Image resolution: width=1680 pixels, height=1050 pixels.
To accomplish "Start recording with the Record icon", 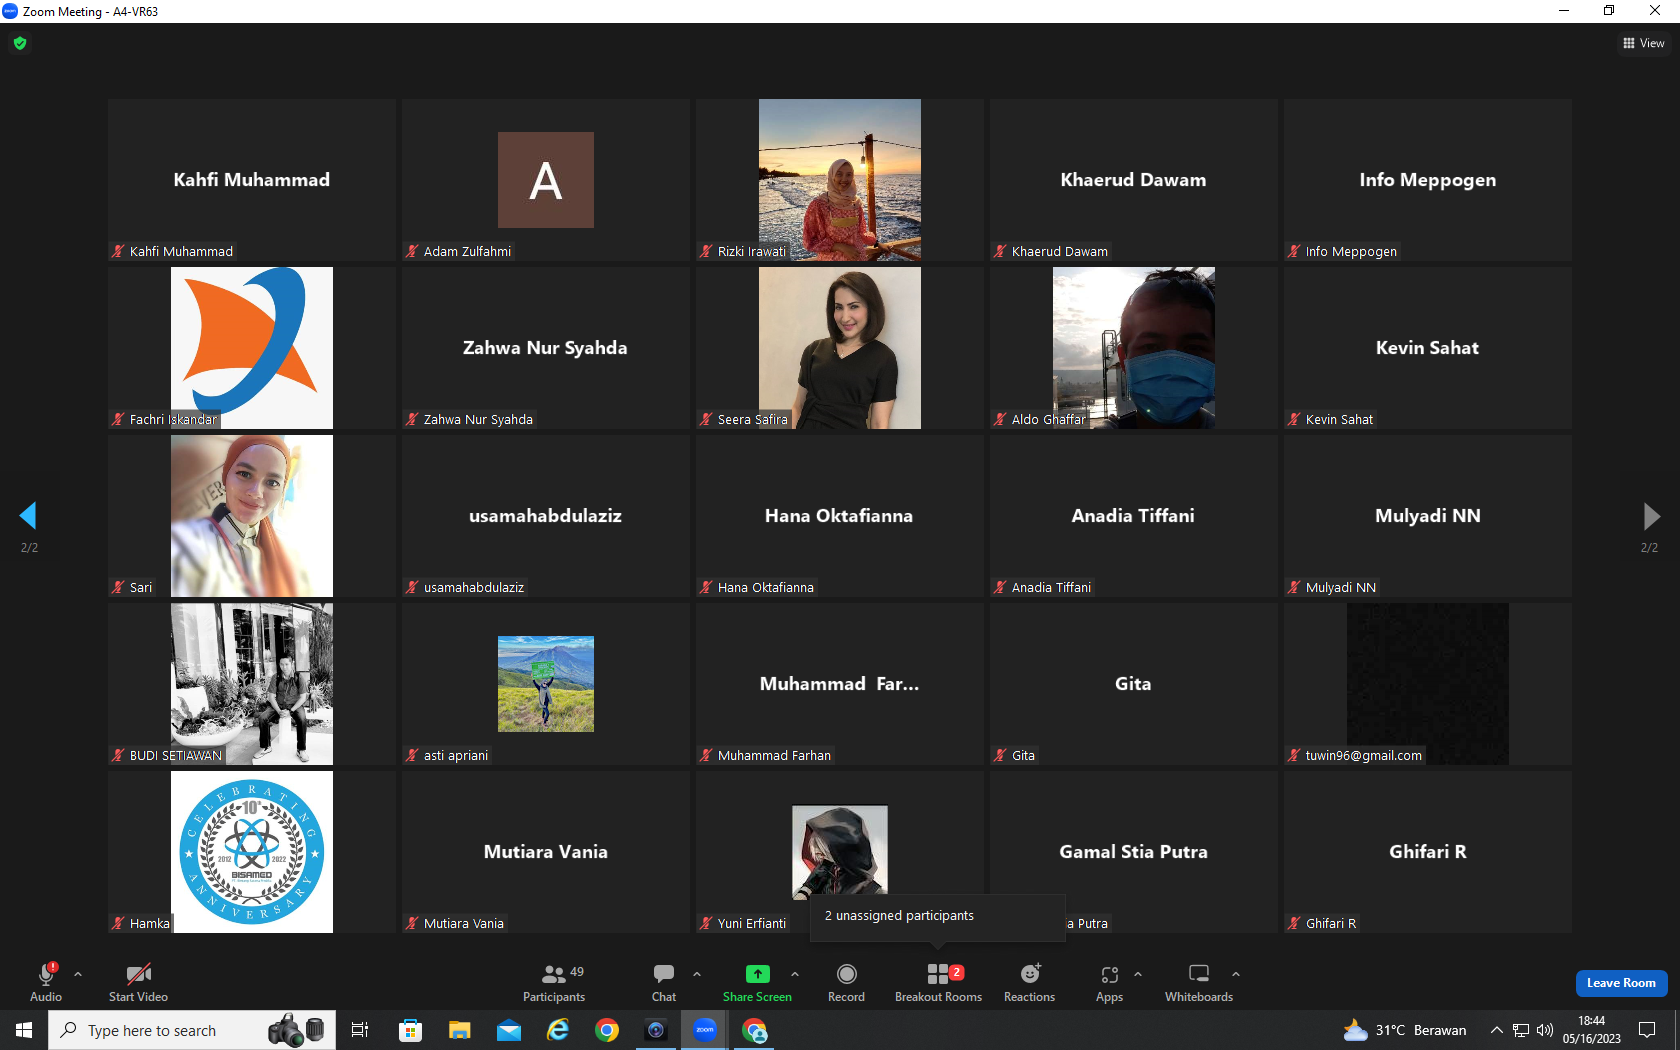I will pos(846,973).
